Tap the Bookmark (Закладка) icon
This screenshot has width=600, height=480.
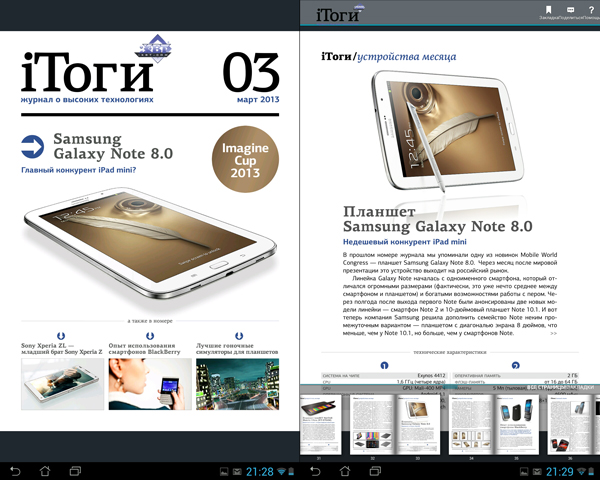(x=548, y=10)
